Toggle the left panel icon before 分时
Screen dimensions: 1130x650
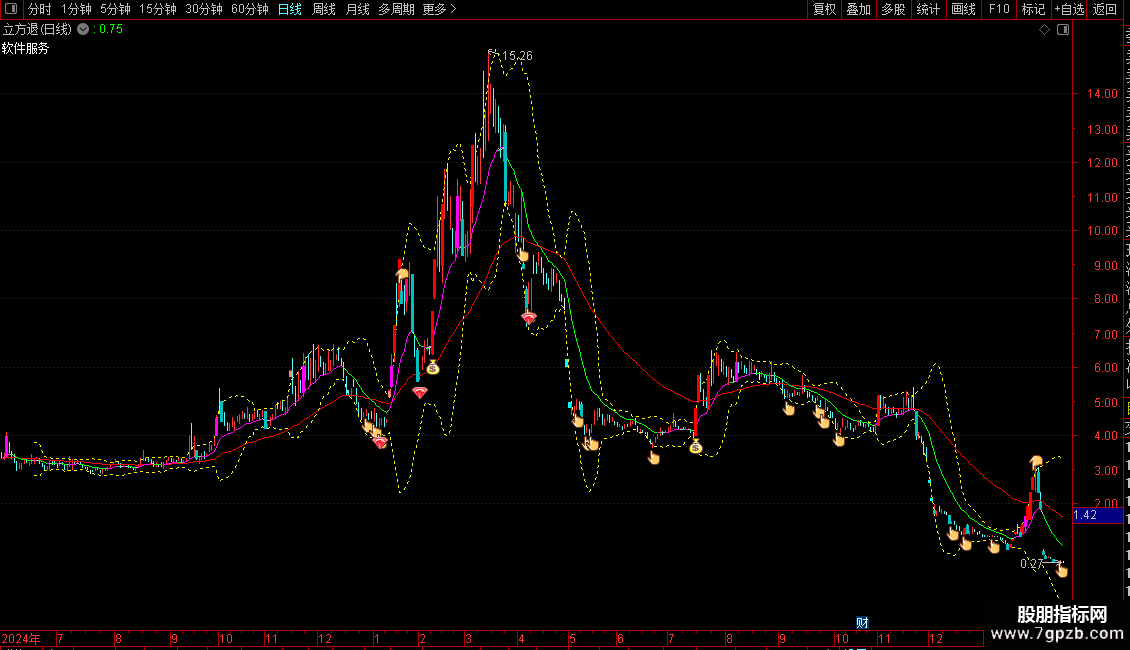[x=11, y=9]
